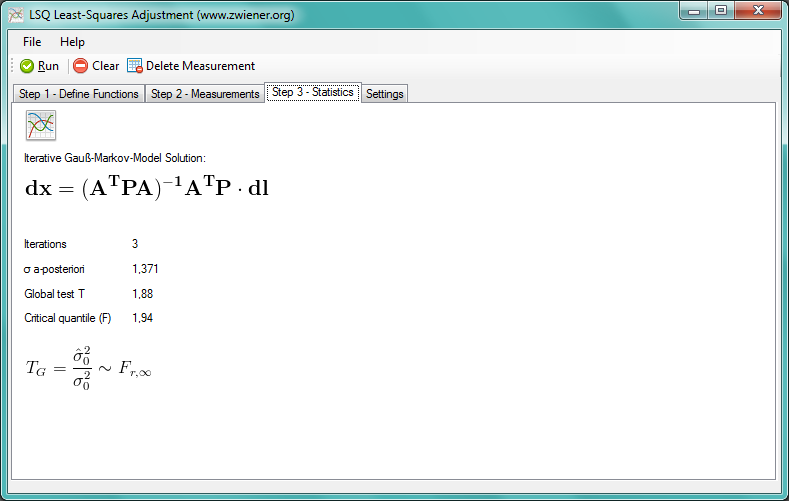
Task: Click the Iterations value 3
Action: point(135,244)
